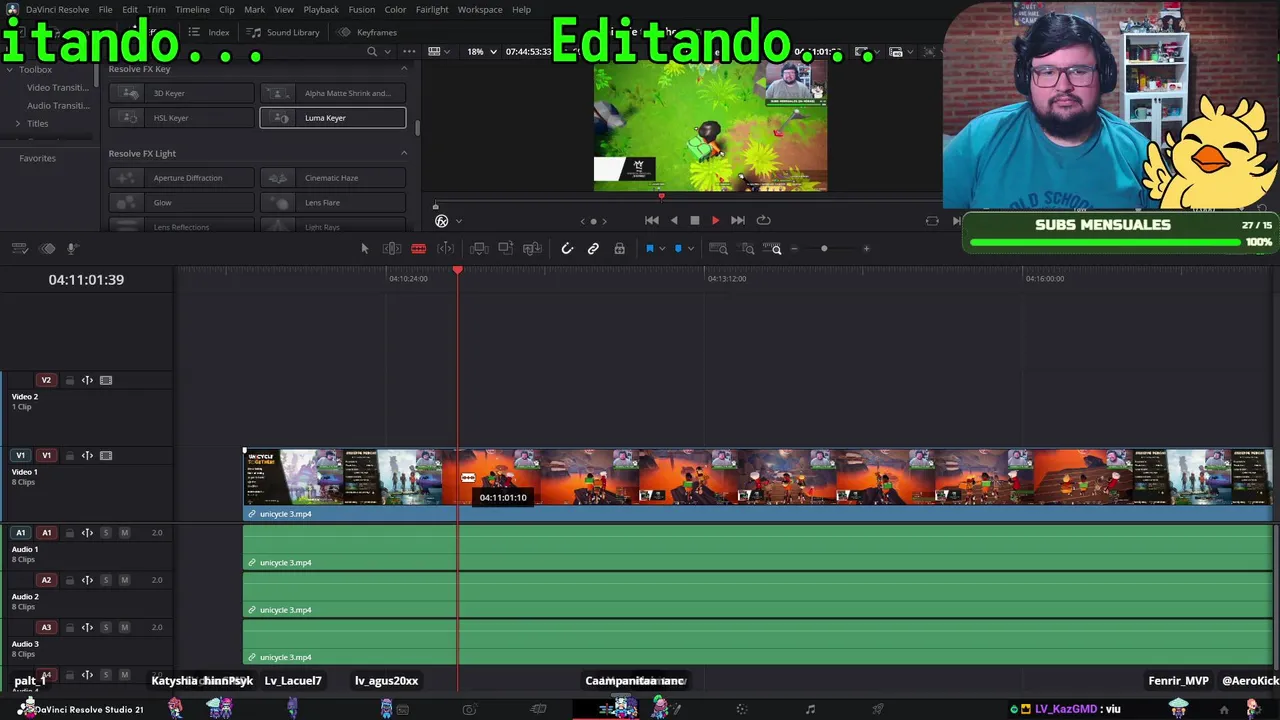Click the Replace Clip toolbar icon
Image resolution: width=1280 pixels, height=720 pixels.
click(532, 249)
